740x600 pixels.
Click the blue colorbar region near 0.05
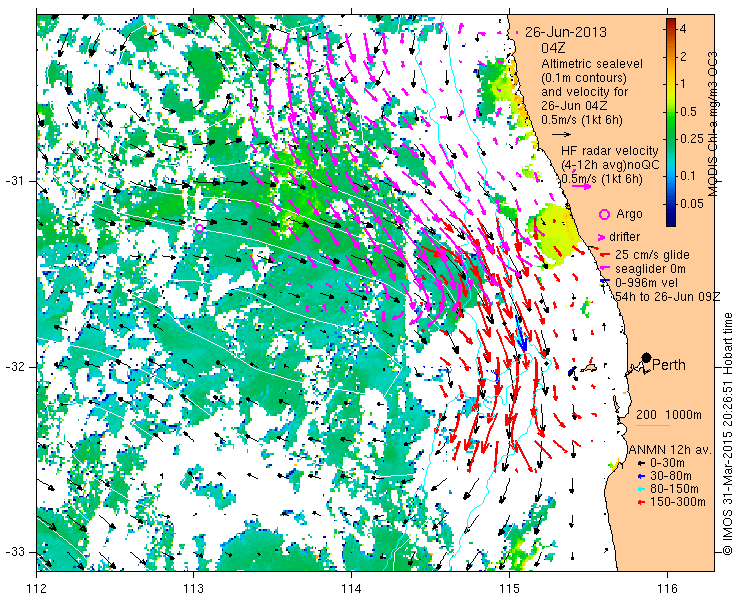click(671, 203)
